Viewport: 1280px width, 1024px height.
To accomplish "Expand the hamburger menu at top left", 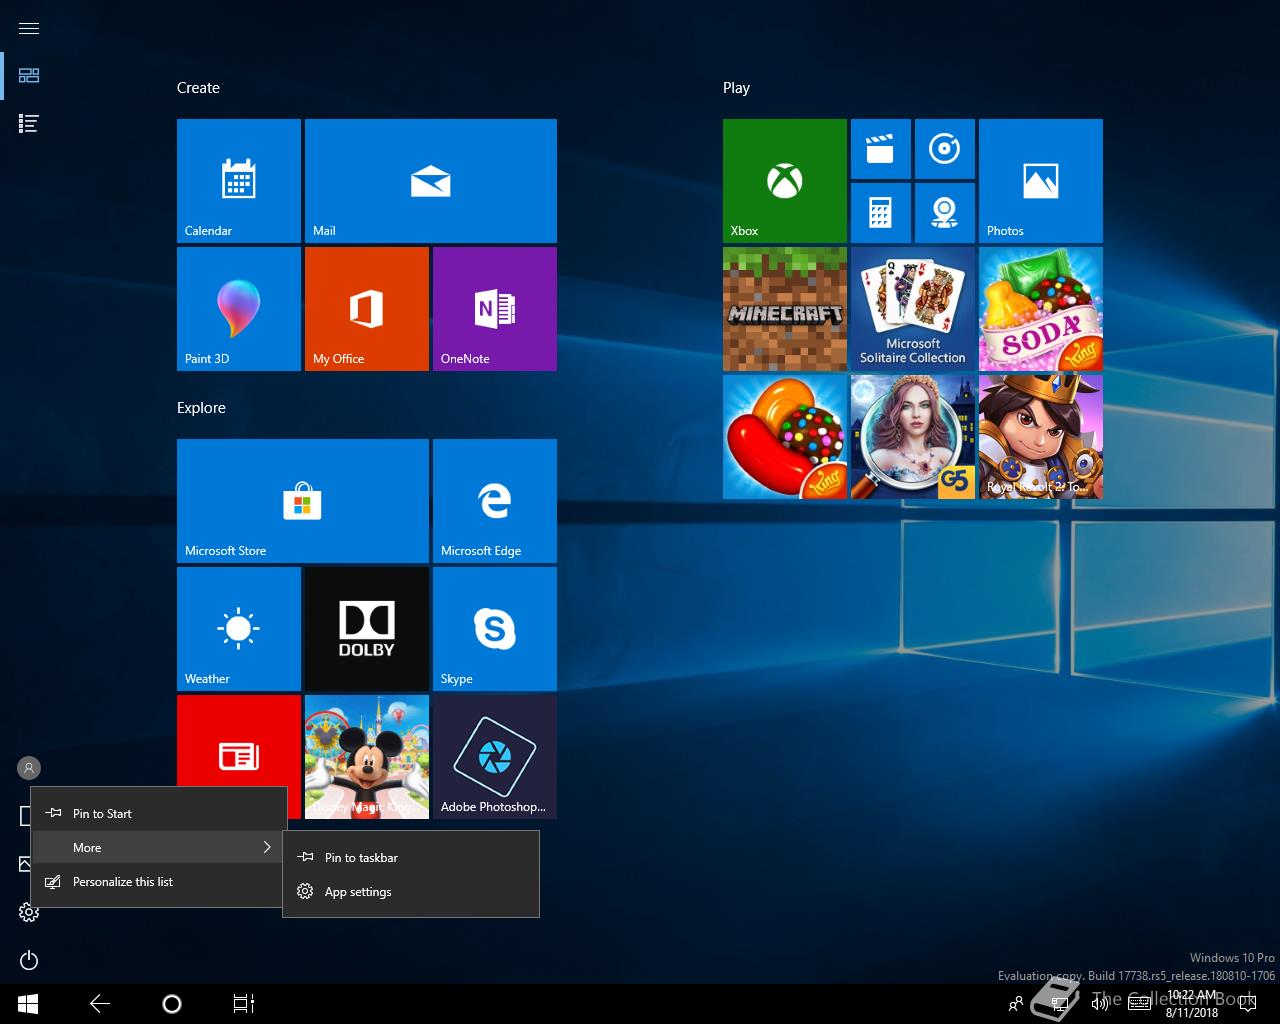I will pyautogui.click(x=29, y=28).
